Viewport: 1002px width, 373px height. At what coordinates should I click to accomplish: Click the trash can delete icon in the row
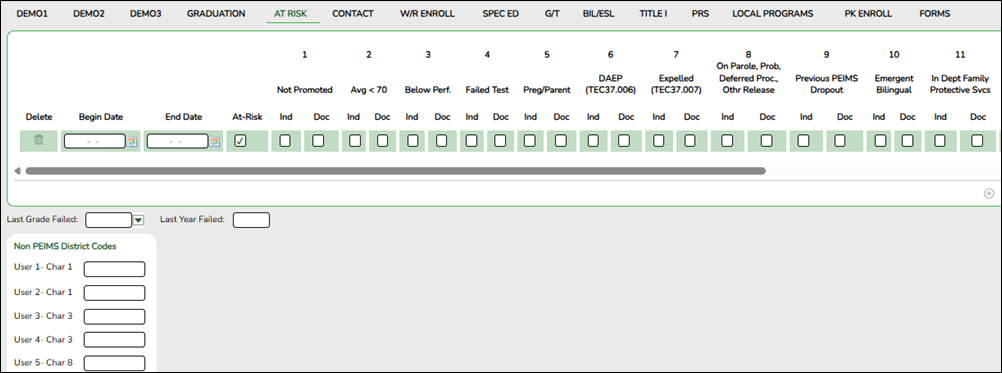coord(38,141)
